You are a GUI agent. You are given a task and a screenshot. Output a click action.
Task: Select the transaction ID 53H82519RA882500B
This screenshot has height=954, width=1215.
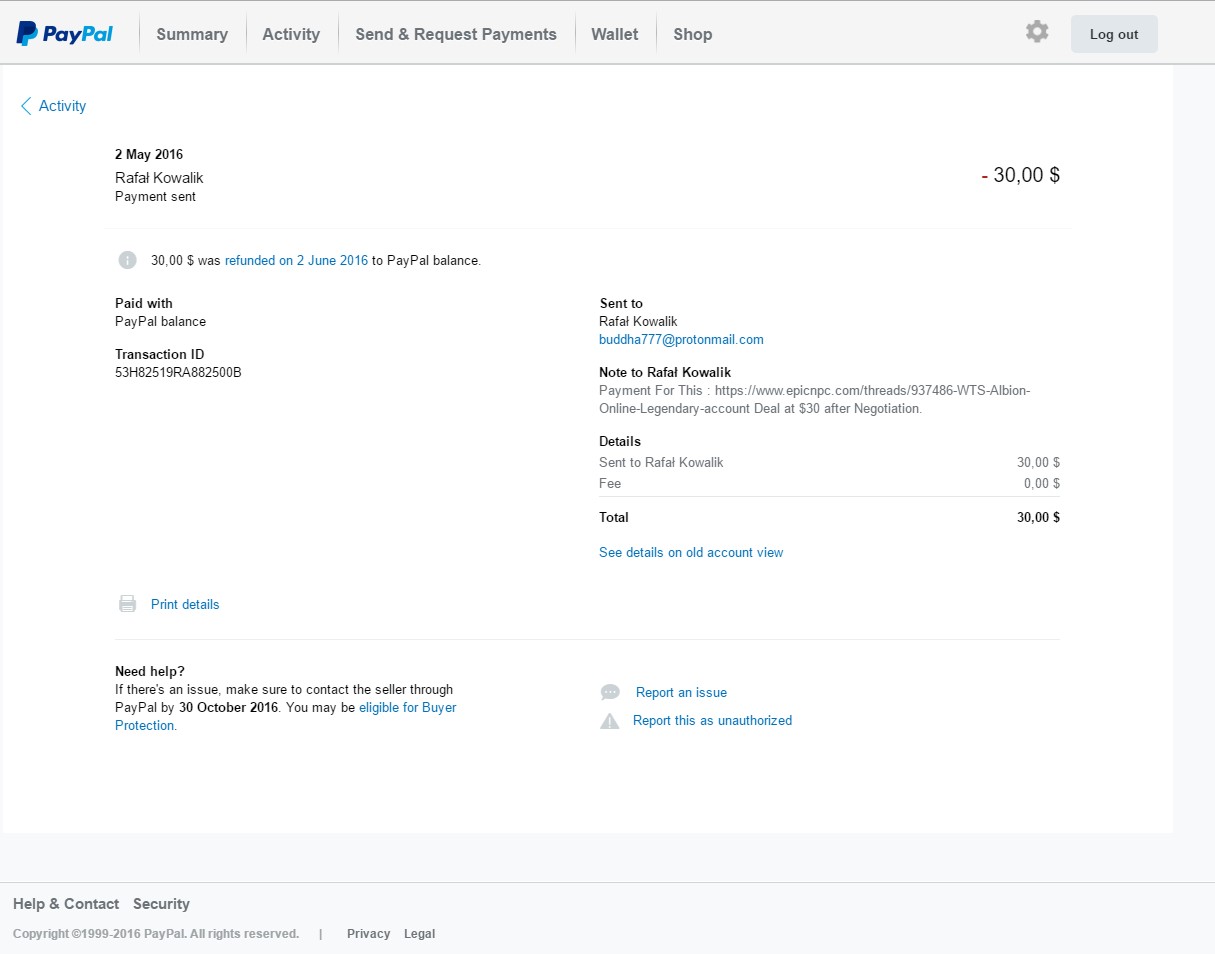click(178, 372)
